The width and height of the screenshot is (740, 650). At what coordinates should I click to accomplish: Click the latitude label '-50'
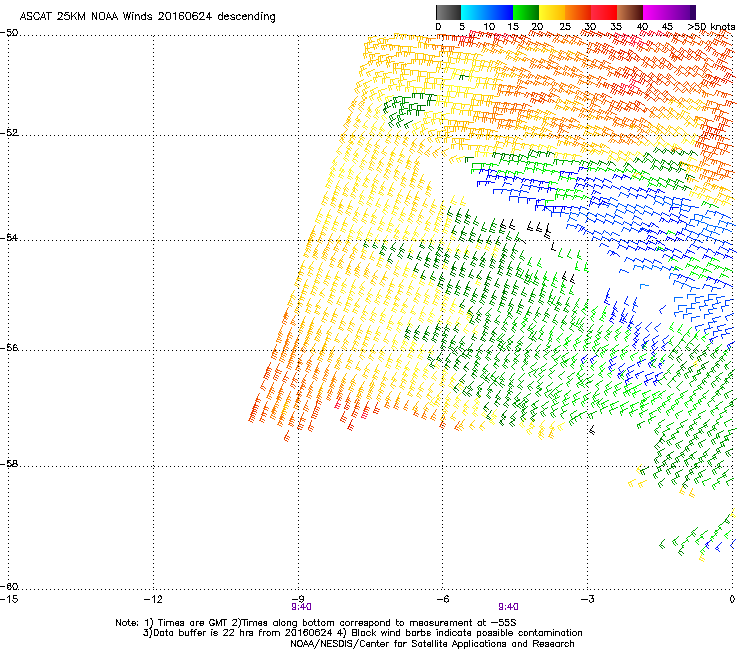click(9, 33)
